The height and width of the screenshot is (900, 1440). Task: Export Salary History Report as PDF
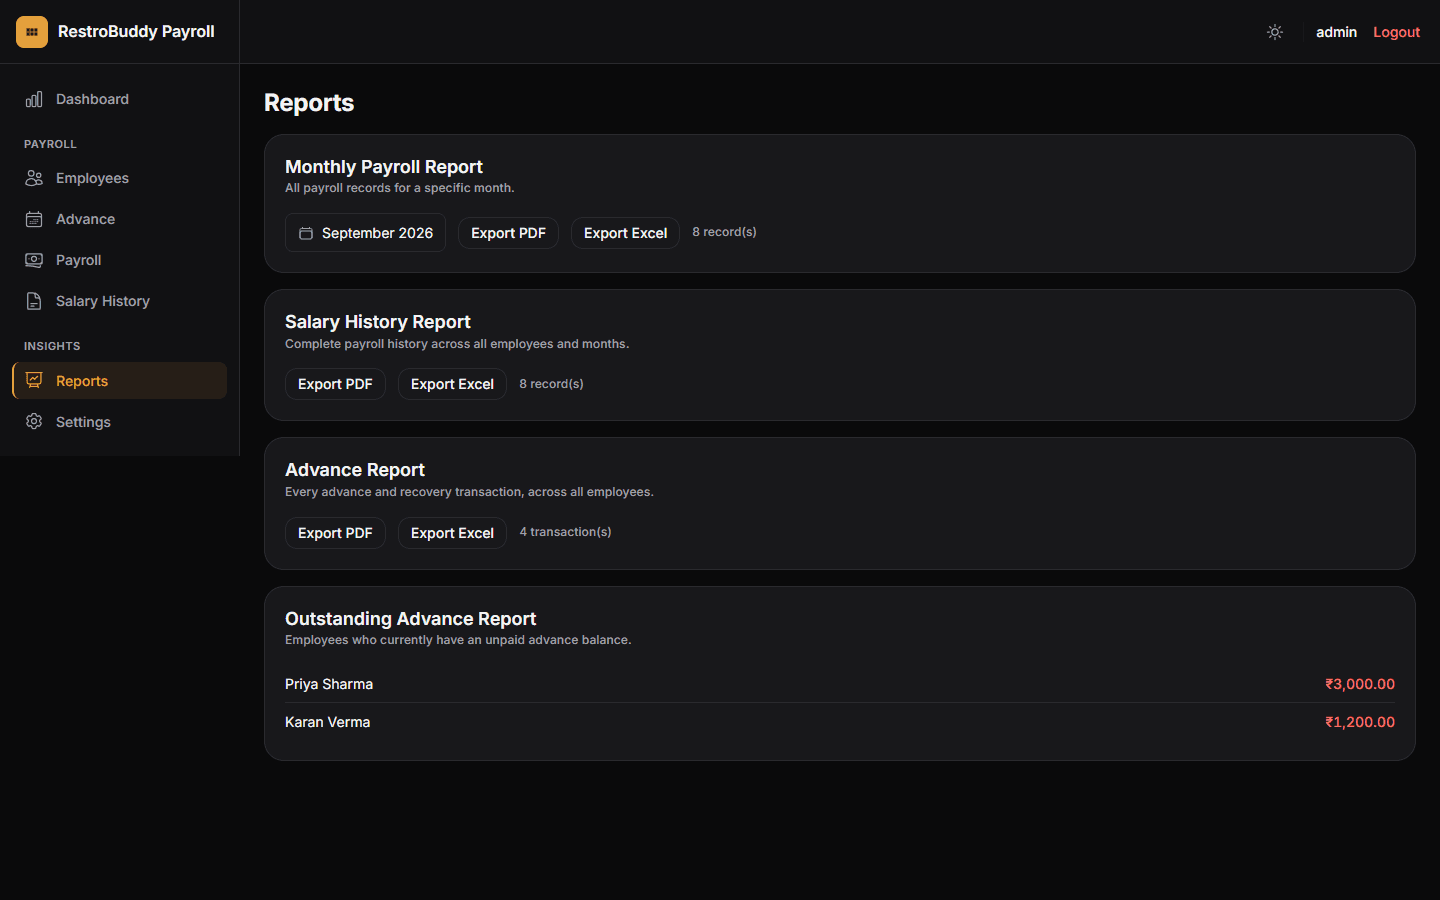click(x=335, y=384)
